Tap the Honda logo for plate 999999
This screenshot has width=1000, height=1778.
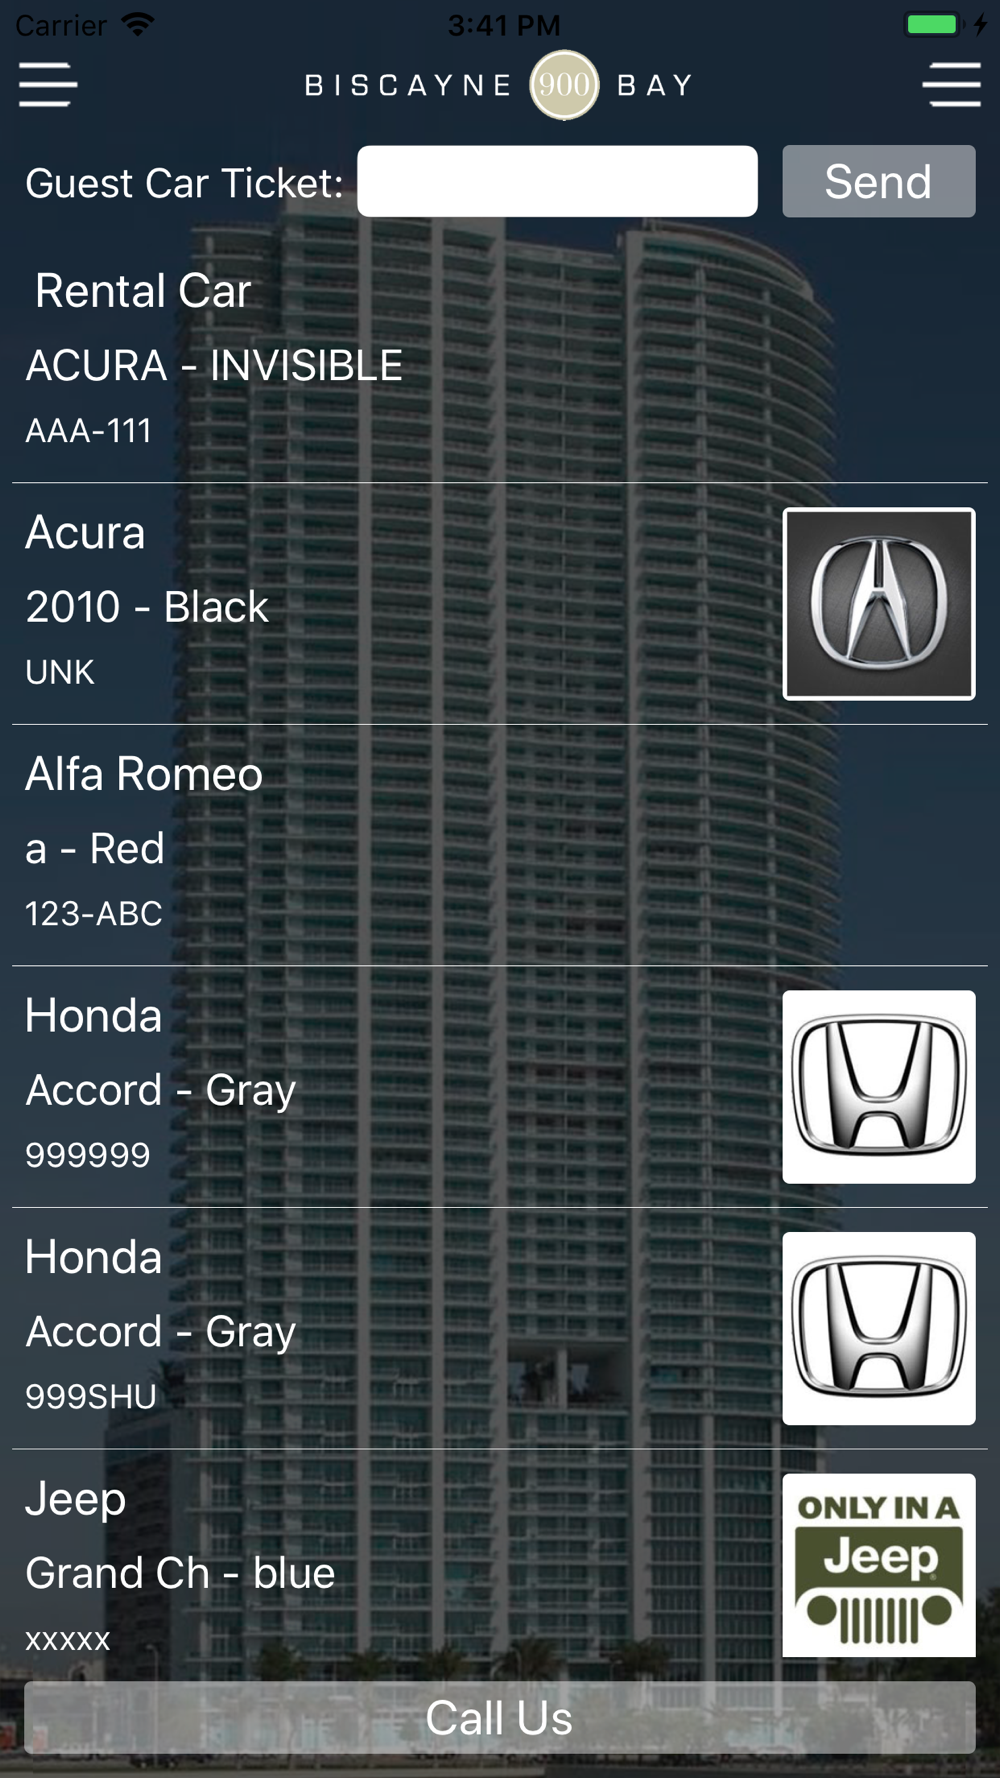pos(879,1087)
